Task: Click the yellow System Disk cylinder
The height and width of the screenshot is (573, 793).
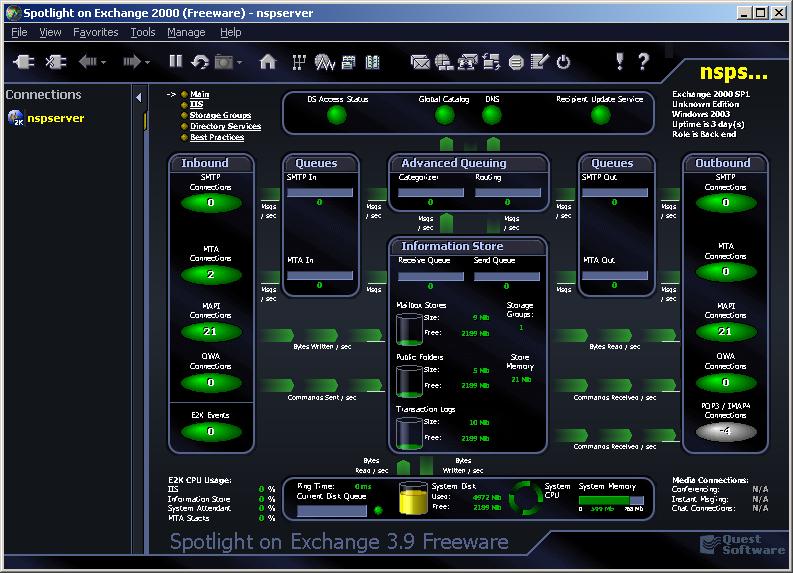Action: [413, 498]
